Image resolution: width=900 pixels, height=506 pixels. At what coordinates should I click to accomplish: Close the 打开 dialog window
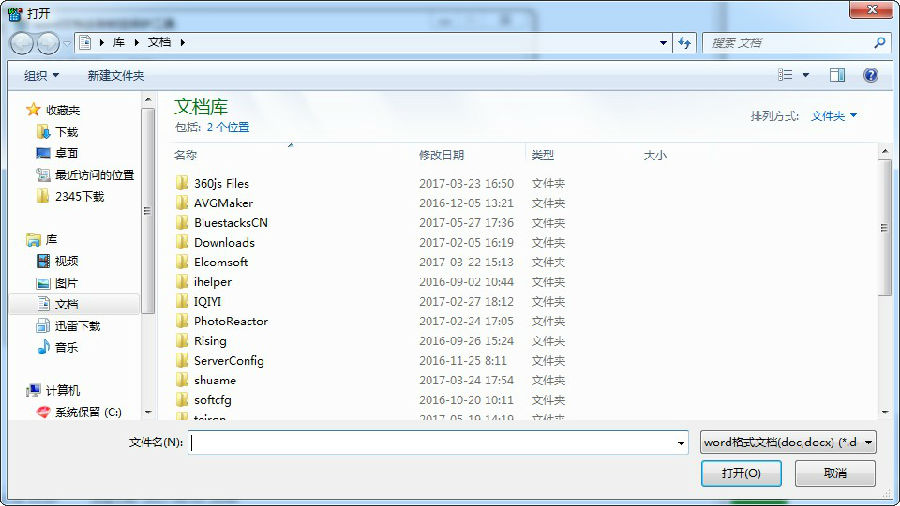pos(871,9)
